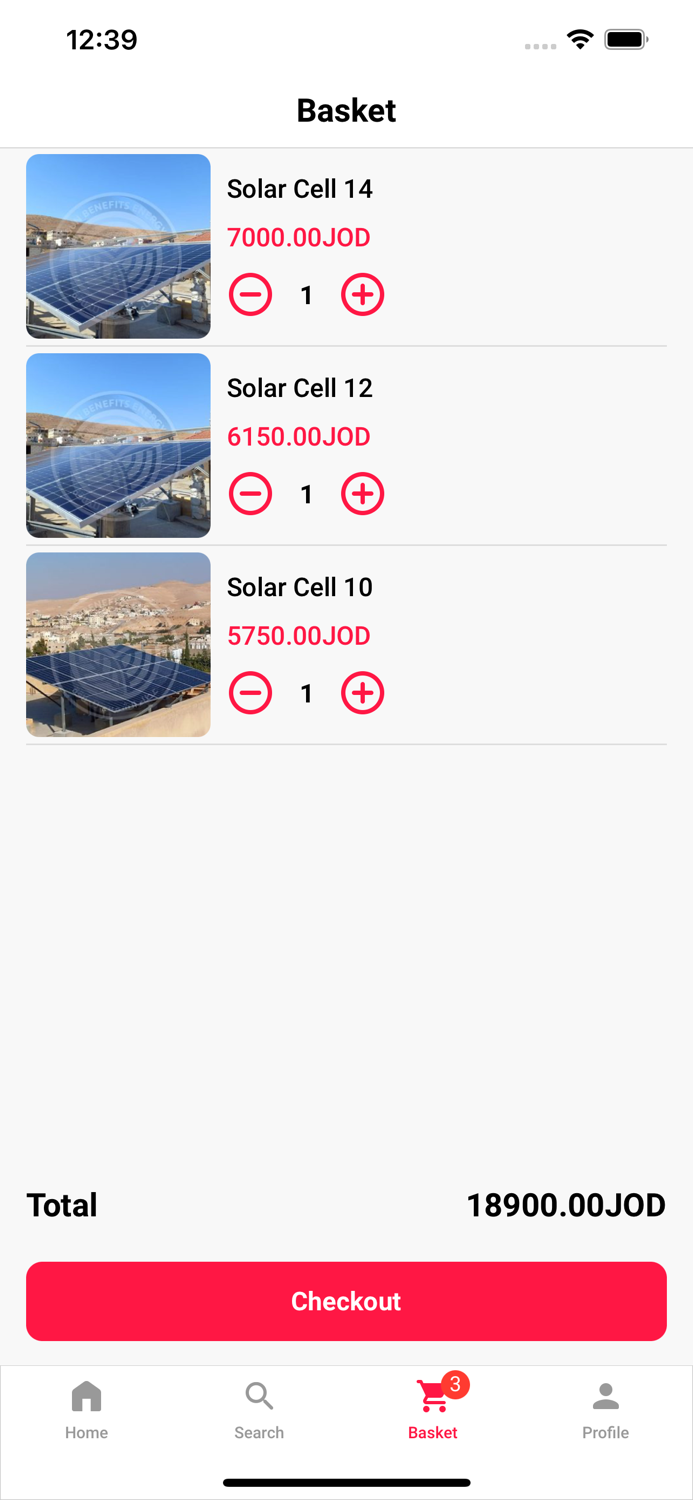Open the Home tab icon
693x1500 pixels.
click(x=86, y=1394)
